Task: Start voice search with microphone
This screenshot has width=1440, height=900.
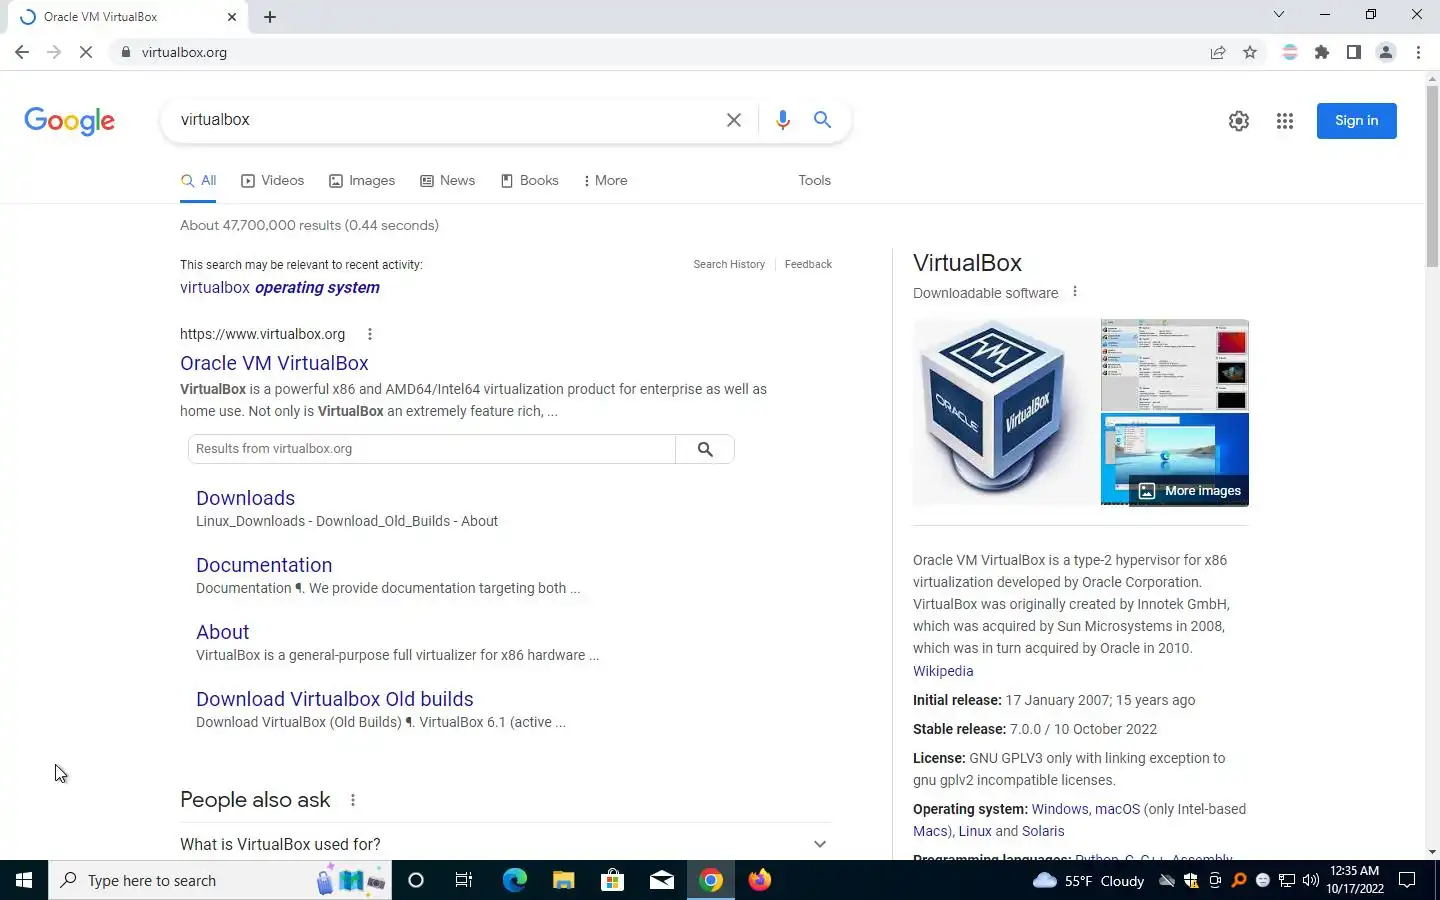Action: pos(783,120)
